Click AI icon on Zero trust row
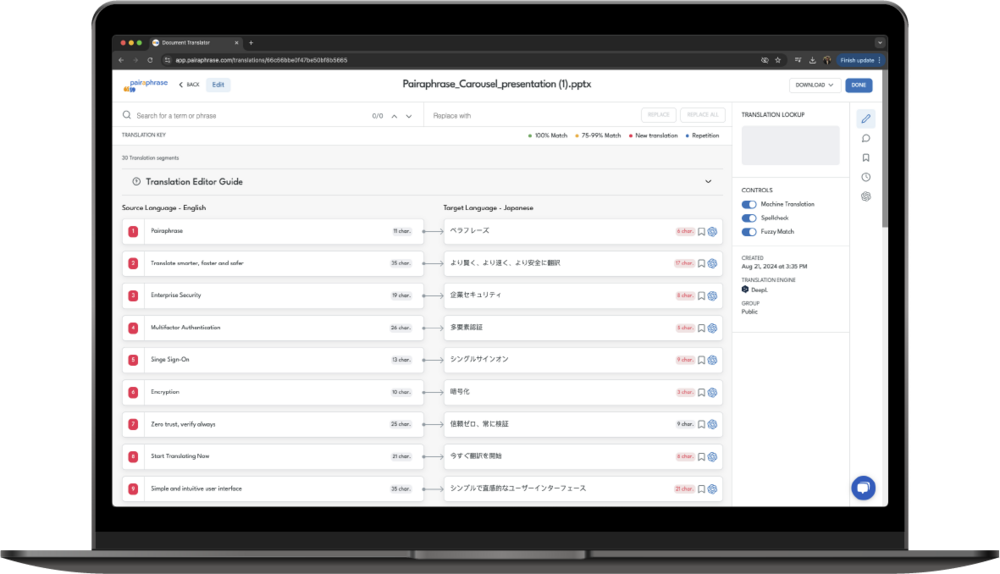This screenshot has width=1000, height=574. [x=712, y=424]
